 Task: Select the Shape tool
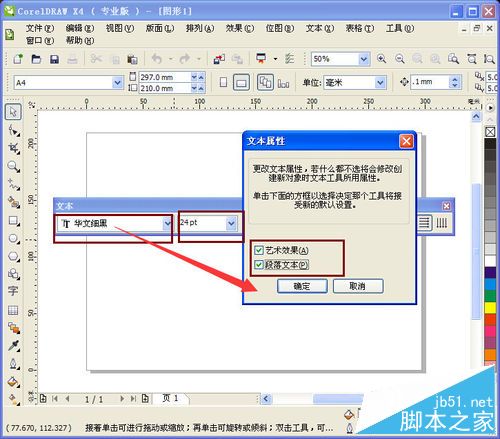[14, 130]
